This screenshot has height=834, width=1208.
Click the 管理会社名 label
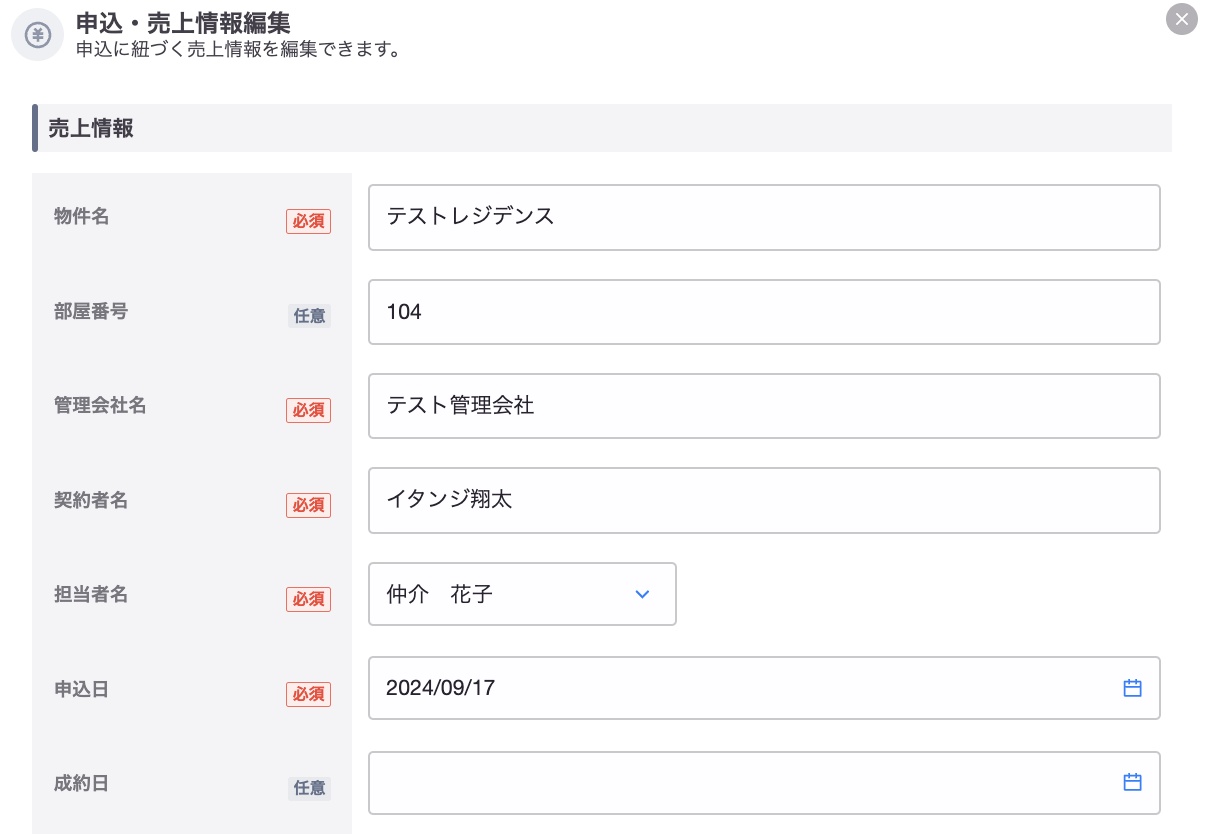tap(100, 405)
